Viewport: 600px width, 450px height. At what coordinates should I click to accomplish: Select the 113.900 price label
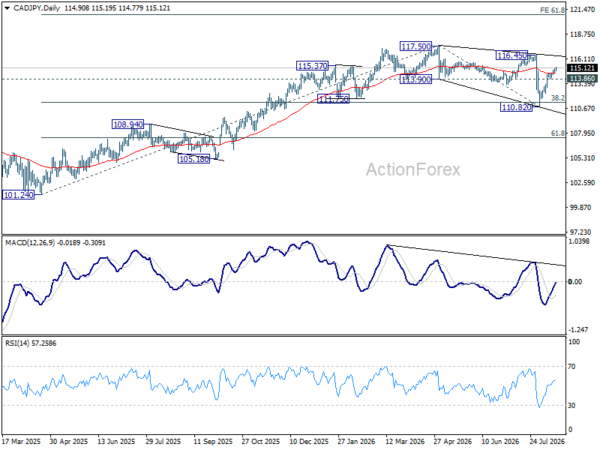coord(416,79)
